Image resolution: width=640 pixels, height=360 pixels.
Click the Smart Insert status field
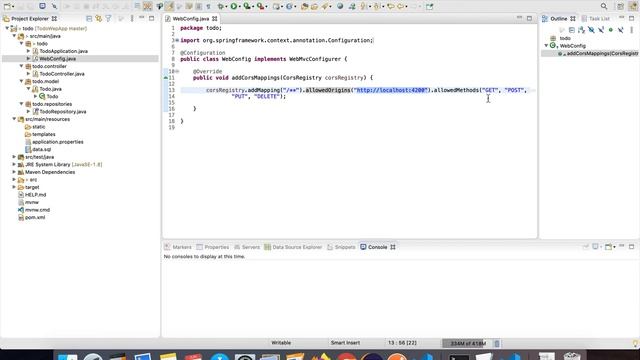tap(345, 343)
